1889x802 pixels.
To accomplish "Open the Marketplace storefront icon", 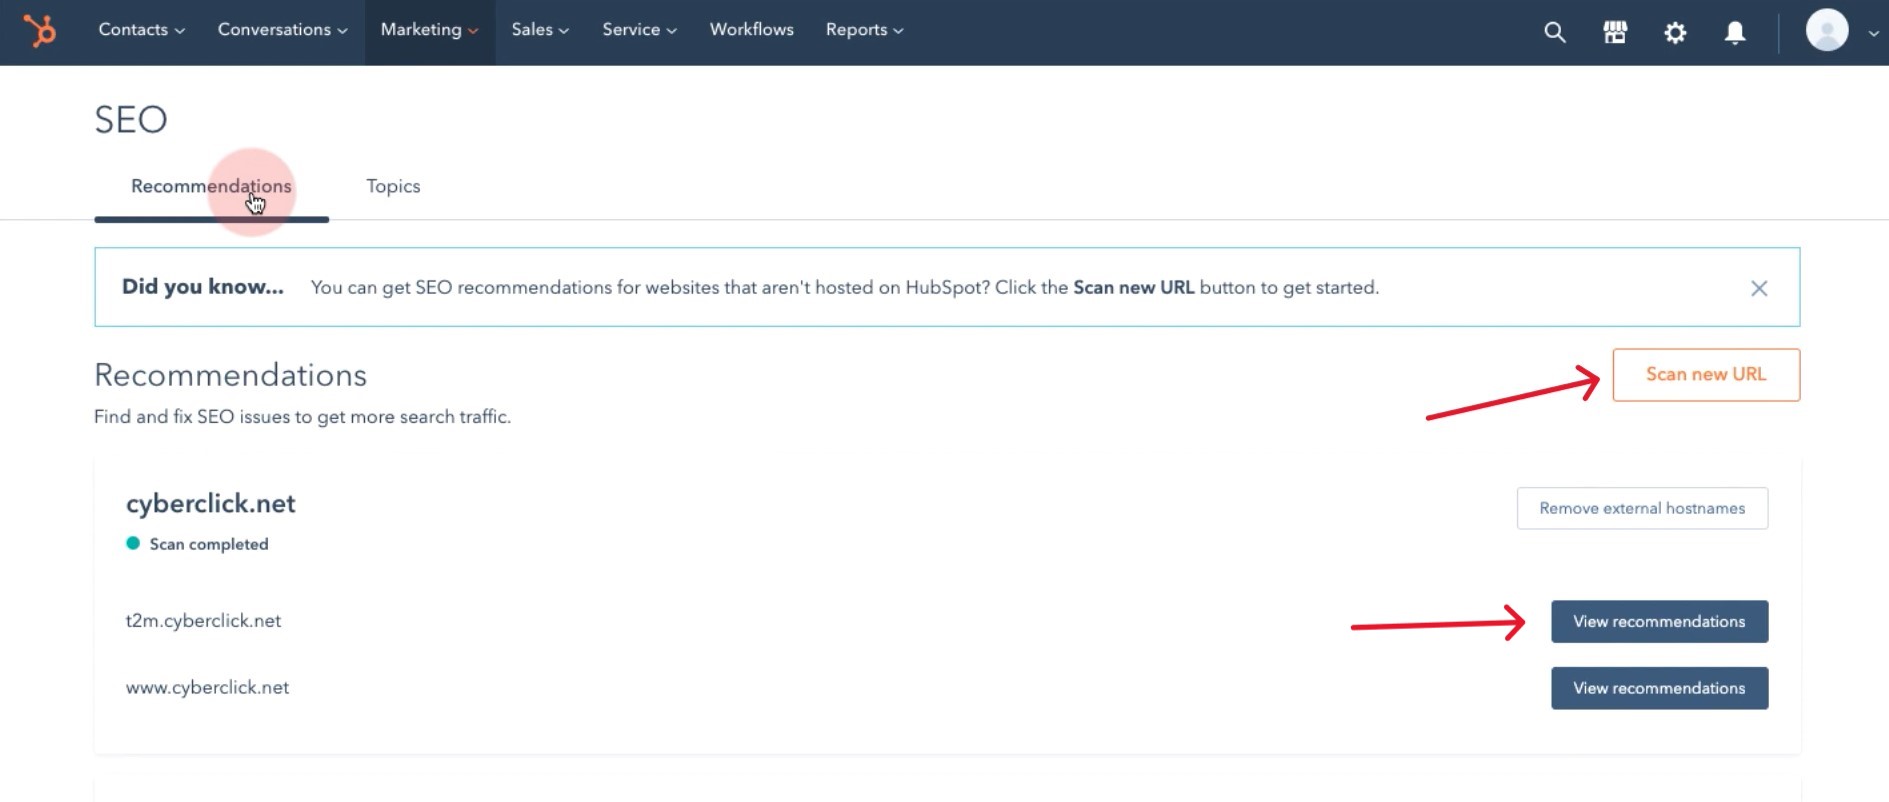I will point(1615,32).
